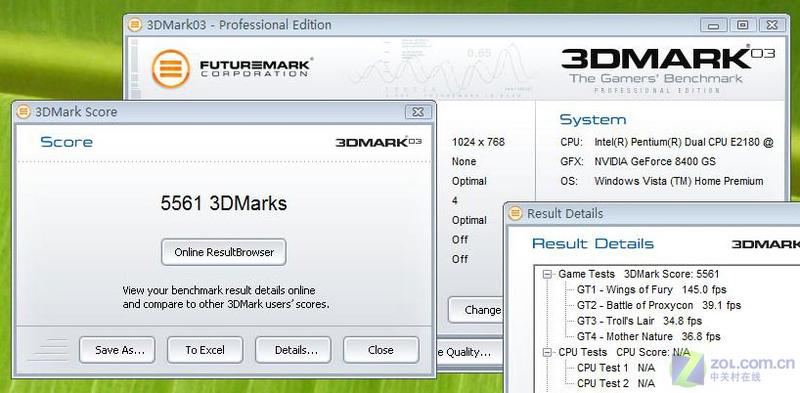
Task: Click the System heading in main window
Action: point(593,120)
